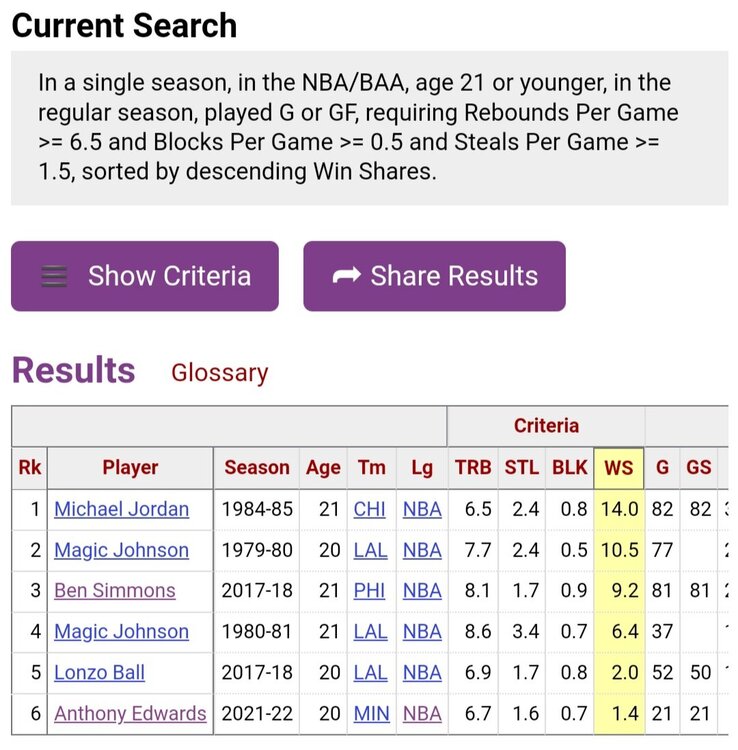Open the Ben Simmons player link
This screenshot has height=750, width=738.
coord(114,590)
